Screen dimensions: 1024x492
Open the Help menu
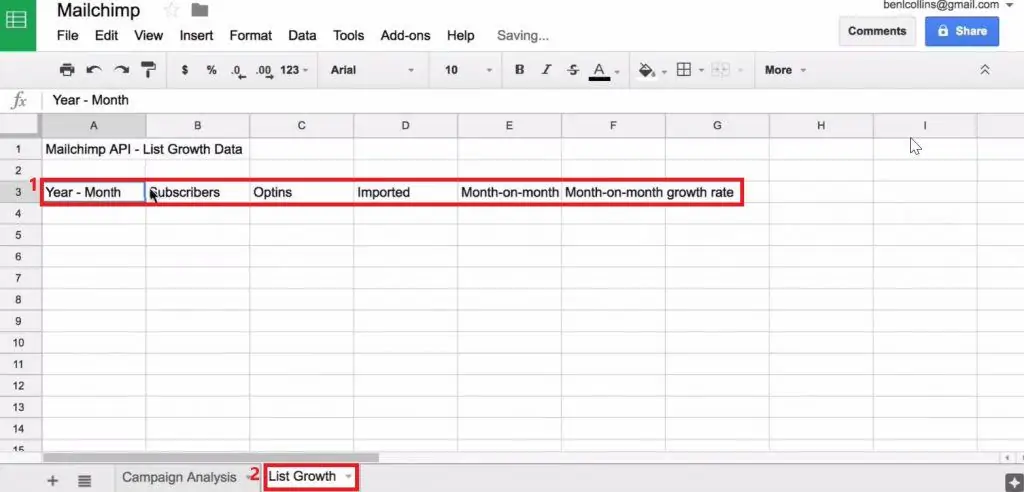point(460,36)
